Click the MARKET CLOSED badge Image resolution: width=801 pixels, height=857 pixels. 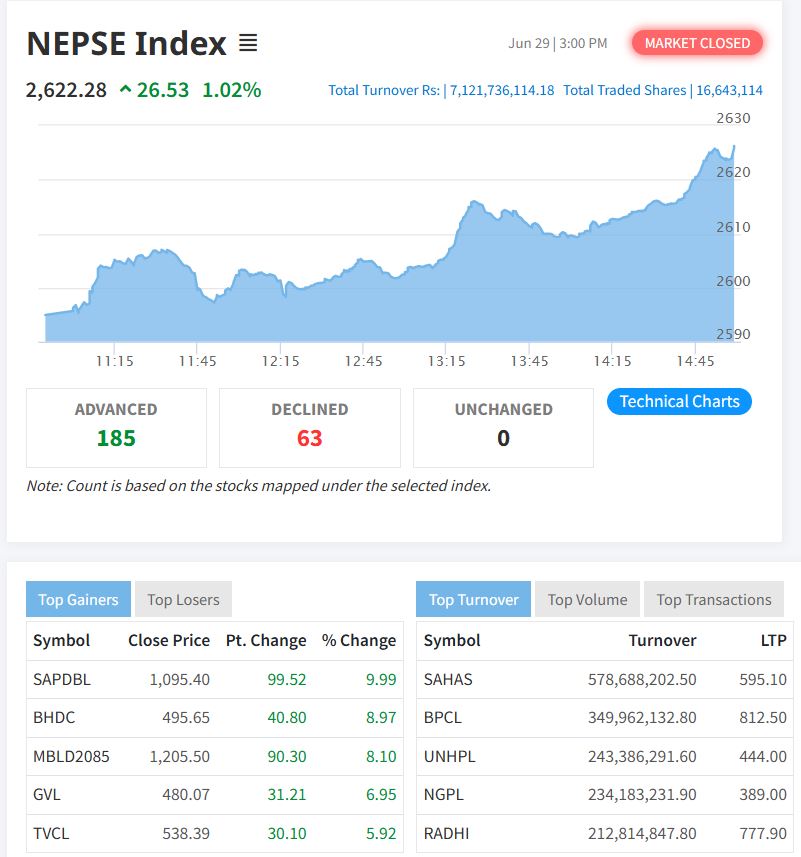click(697, 43)
